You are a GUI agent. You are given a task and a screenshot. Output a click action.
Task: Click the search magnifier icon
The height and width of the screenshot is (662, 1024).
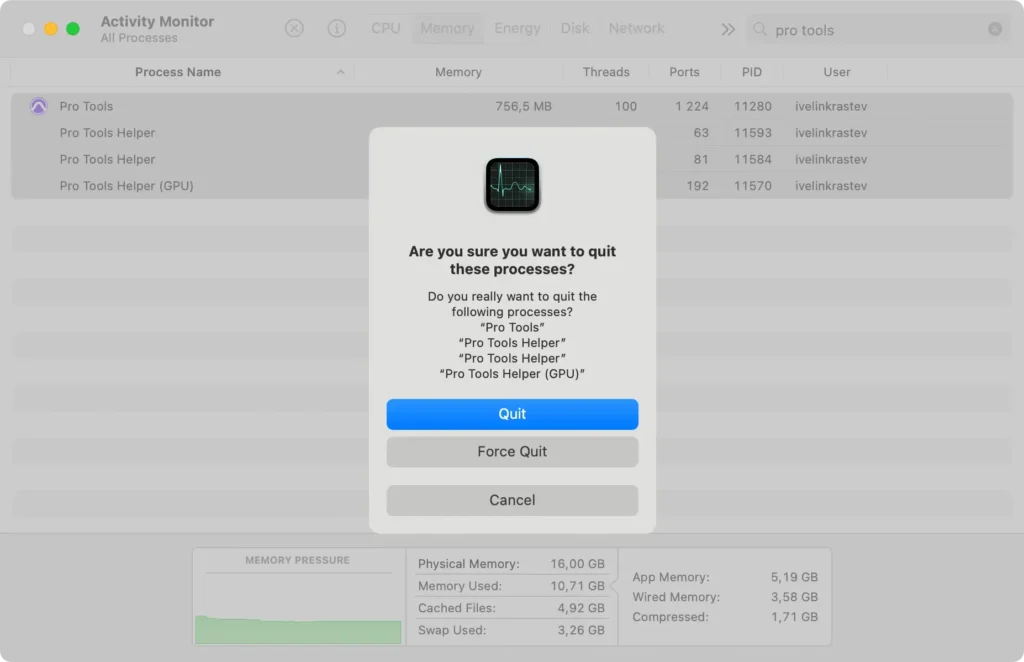click(x=760, y=29)
